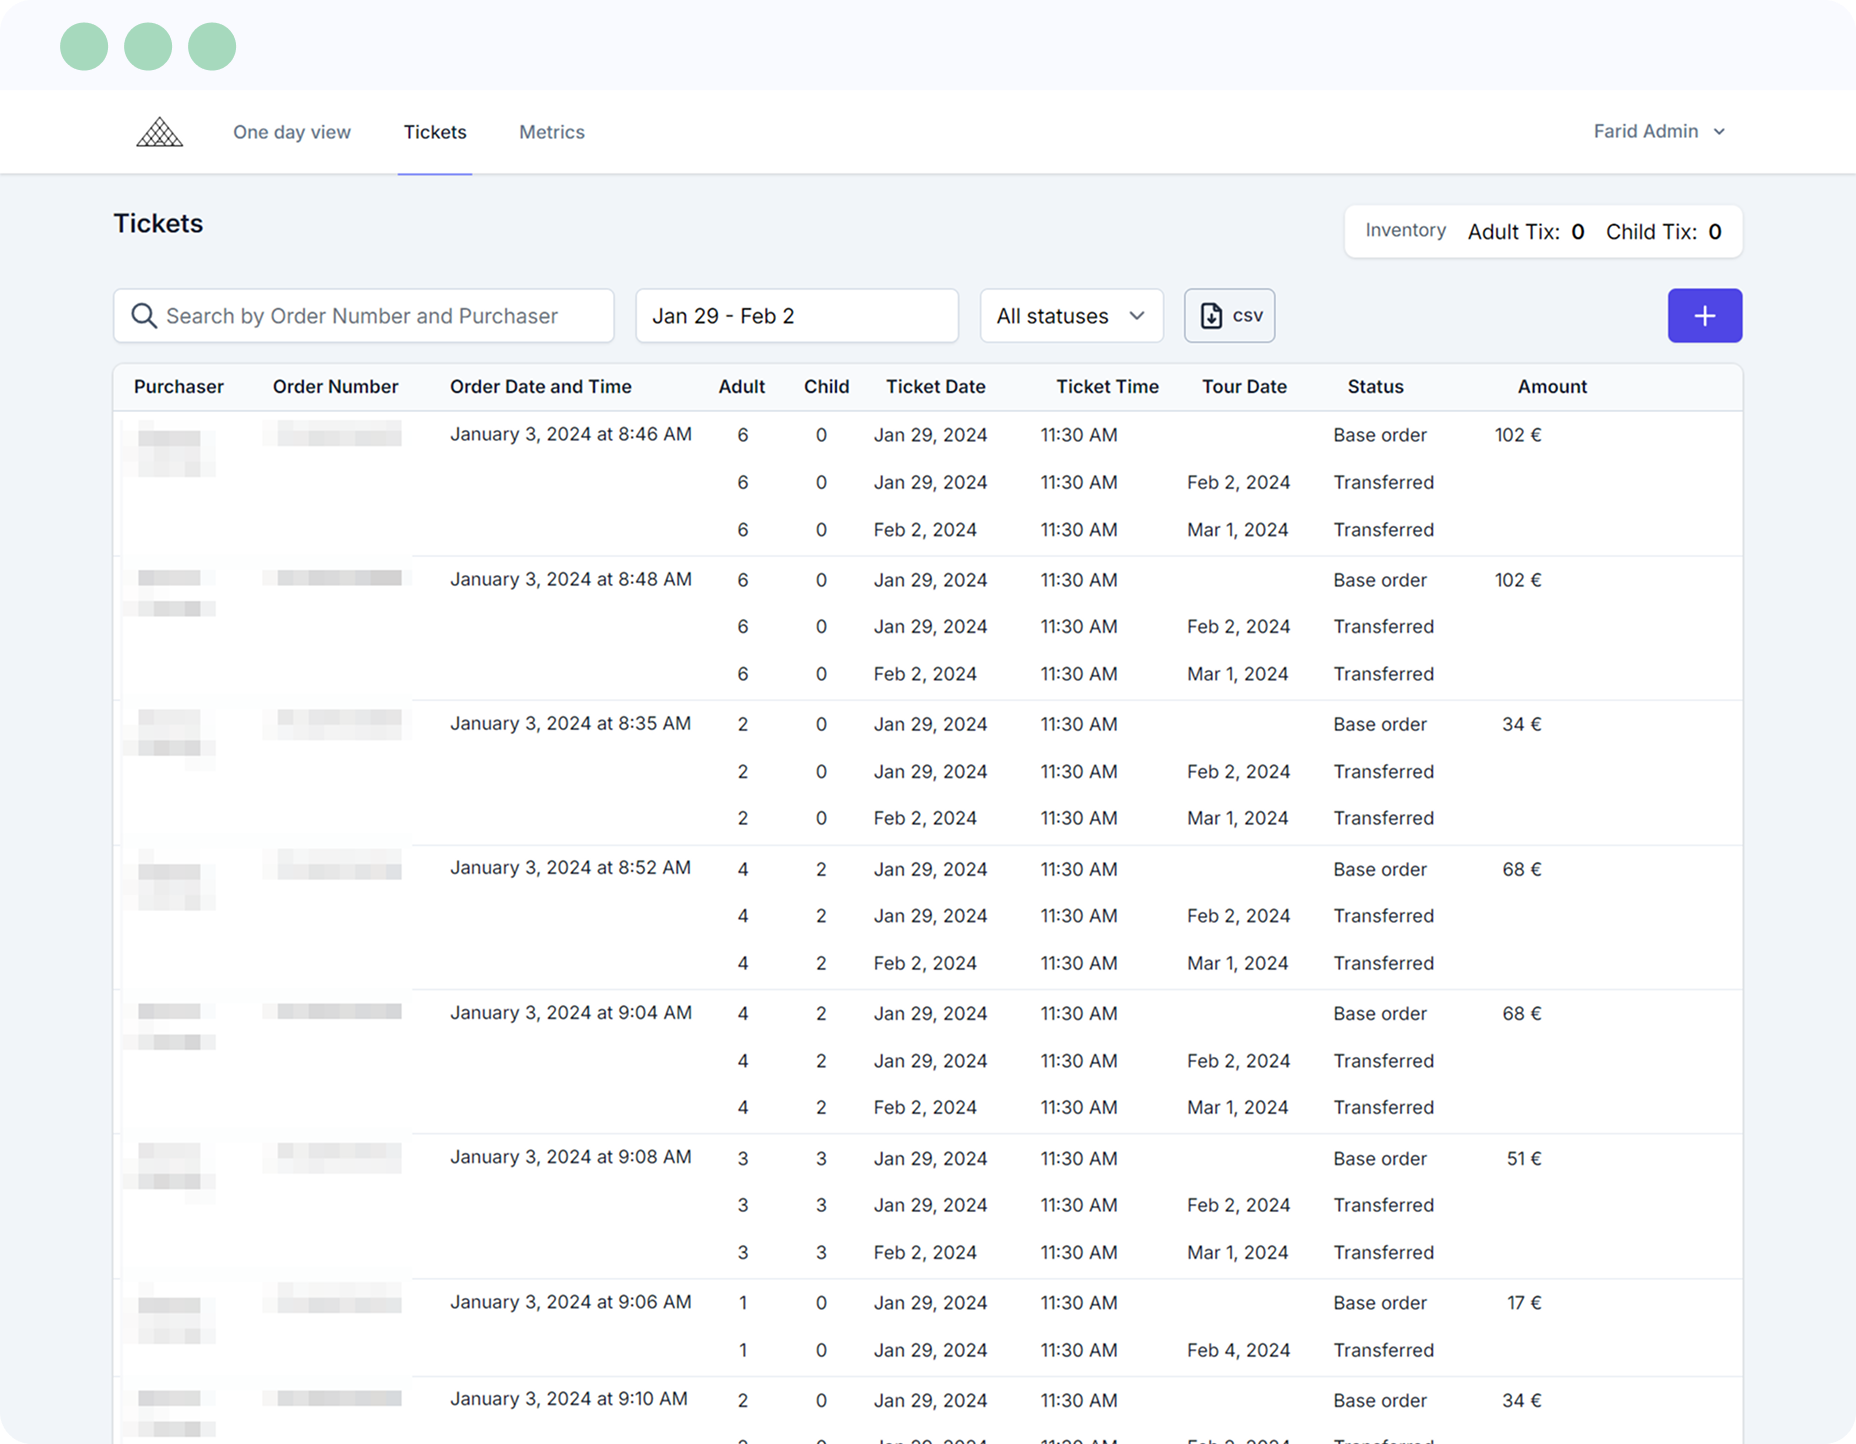The width and height of the screenshot is (1856, 1444).
Task: Click the Ticket Date column header
Action: tap(936, 387)
